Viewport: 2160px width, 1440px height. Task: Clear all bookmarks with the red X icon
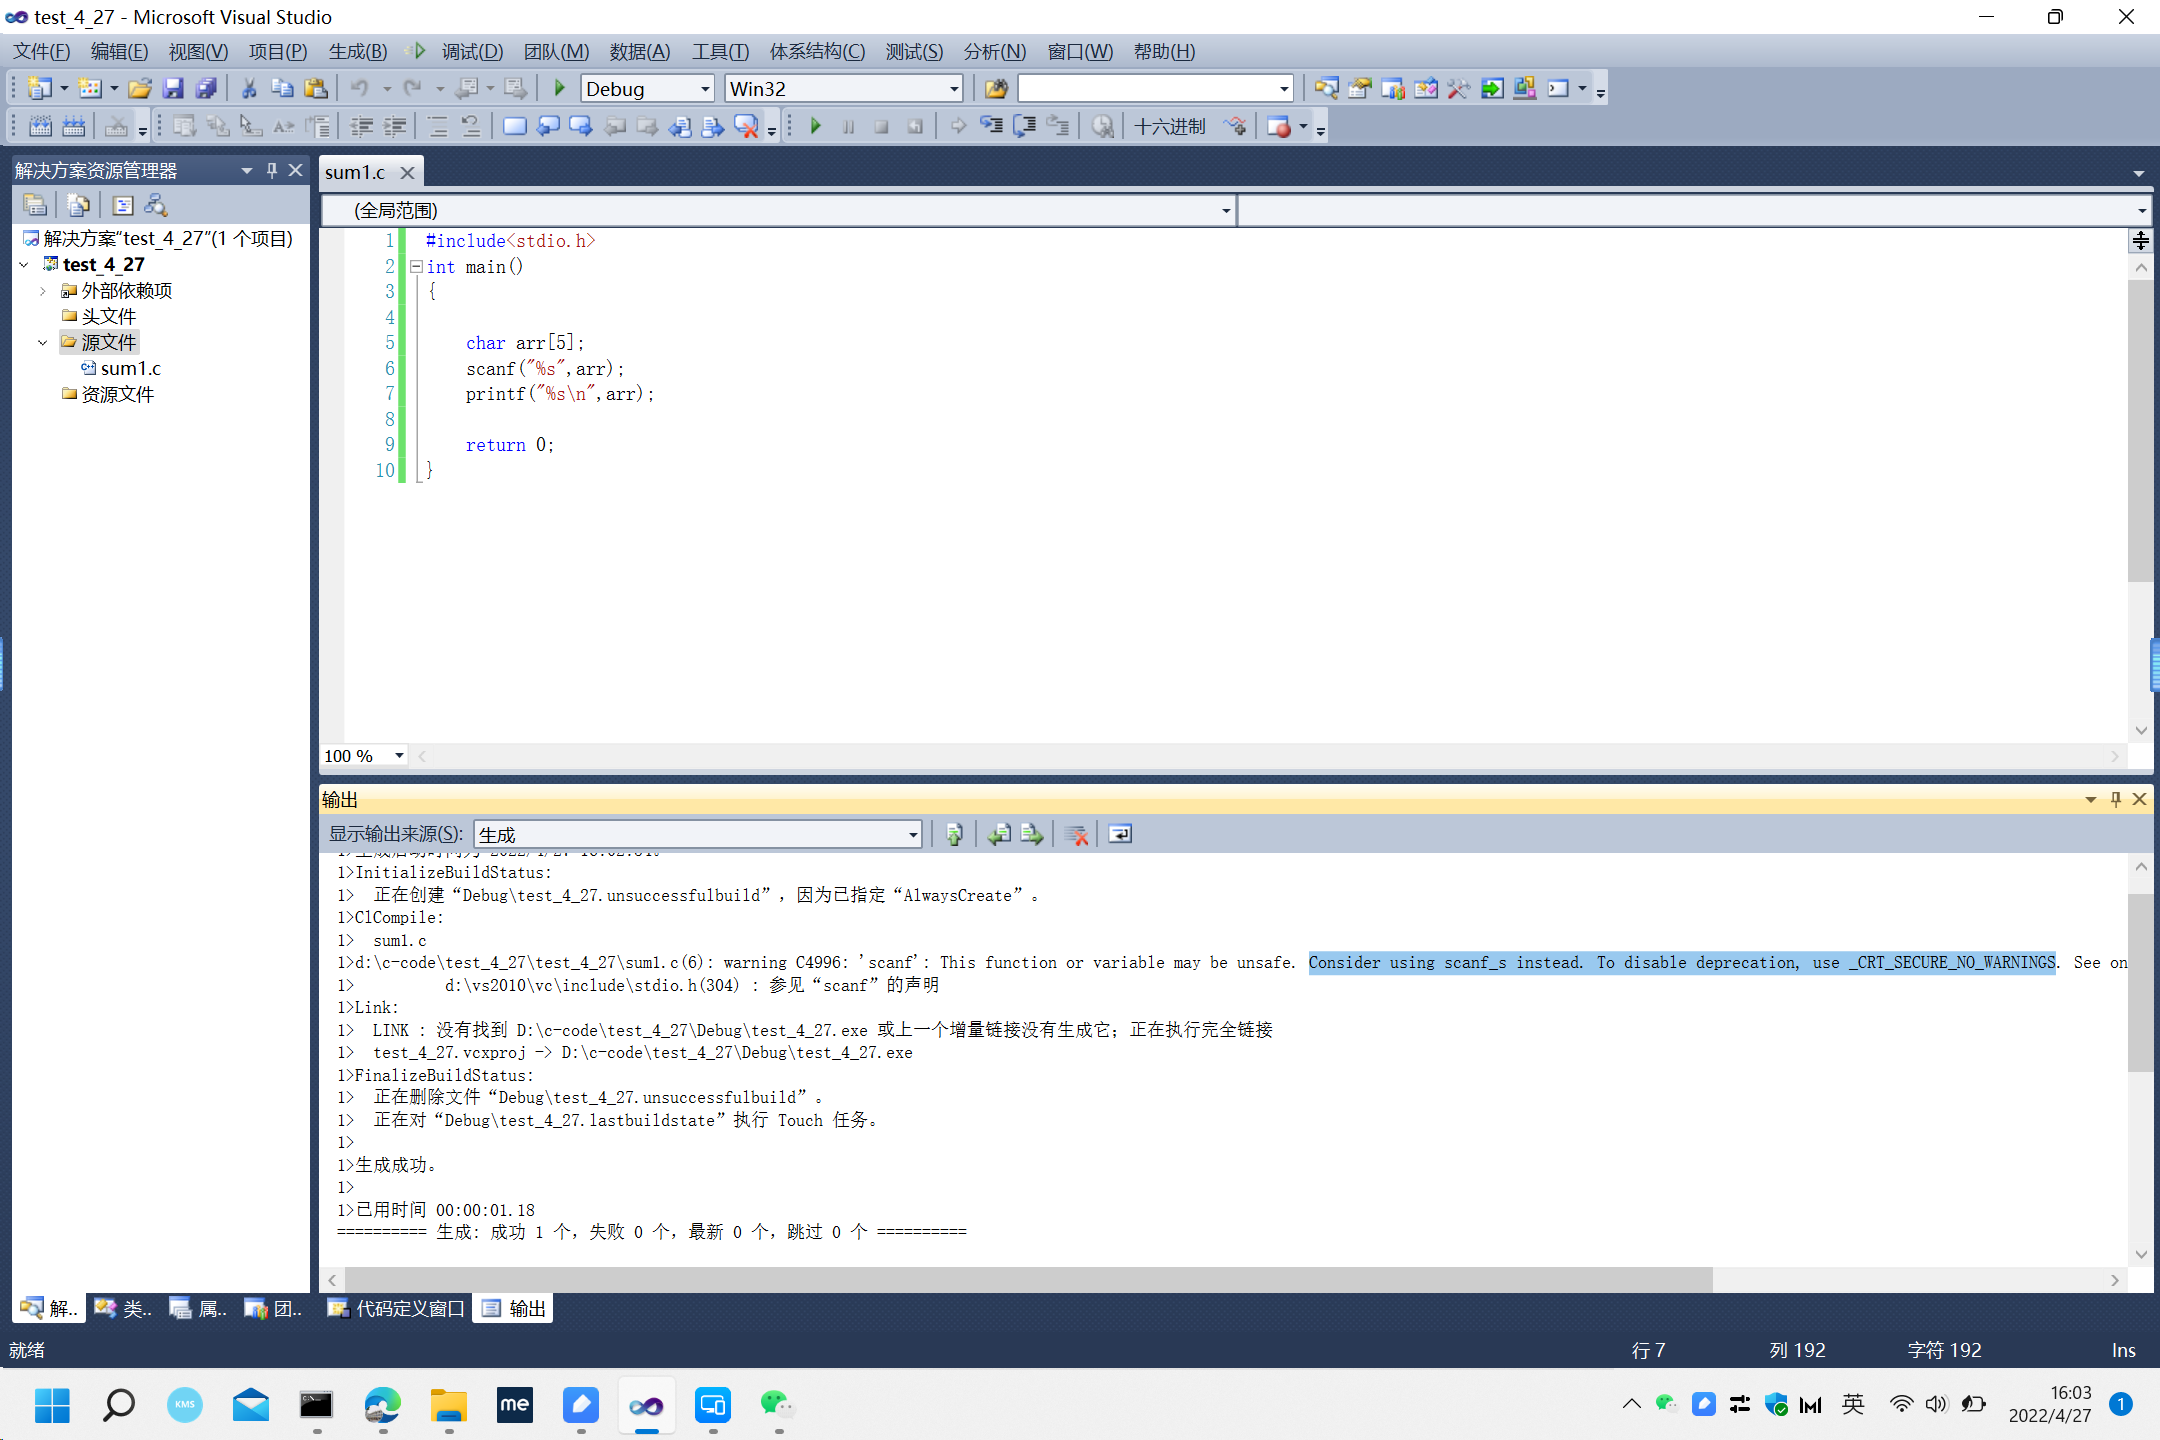click(746, 127)
